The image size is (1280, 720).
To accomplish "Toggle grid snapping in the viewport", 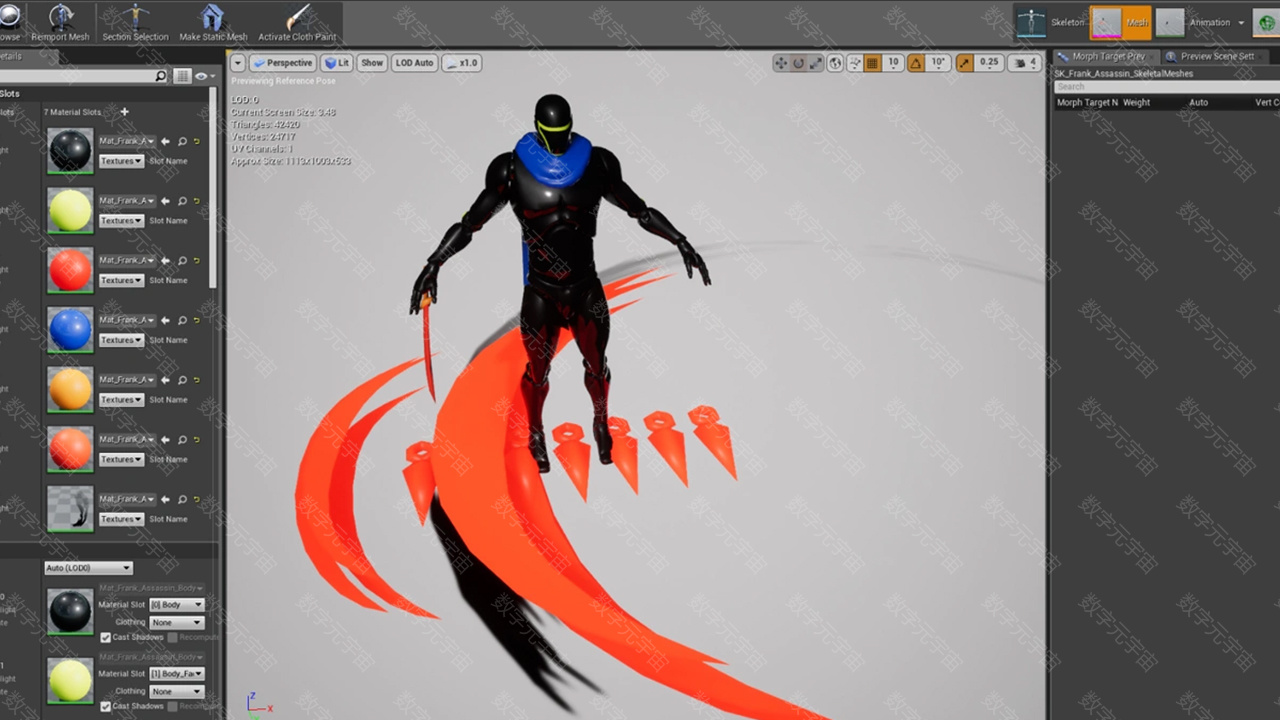I will (872, 63).
